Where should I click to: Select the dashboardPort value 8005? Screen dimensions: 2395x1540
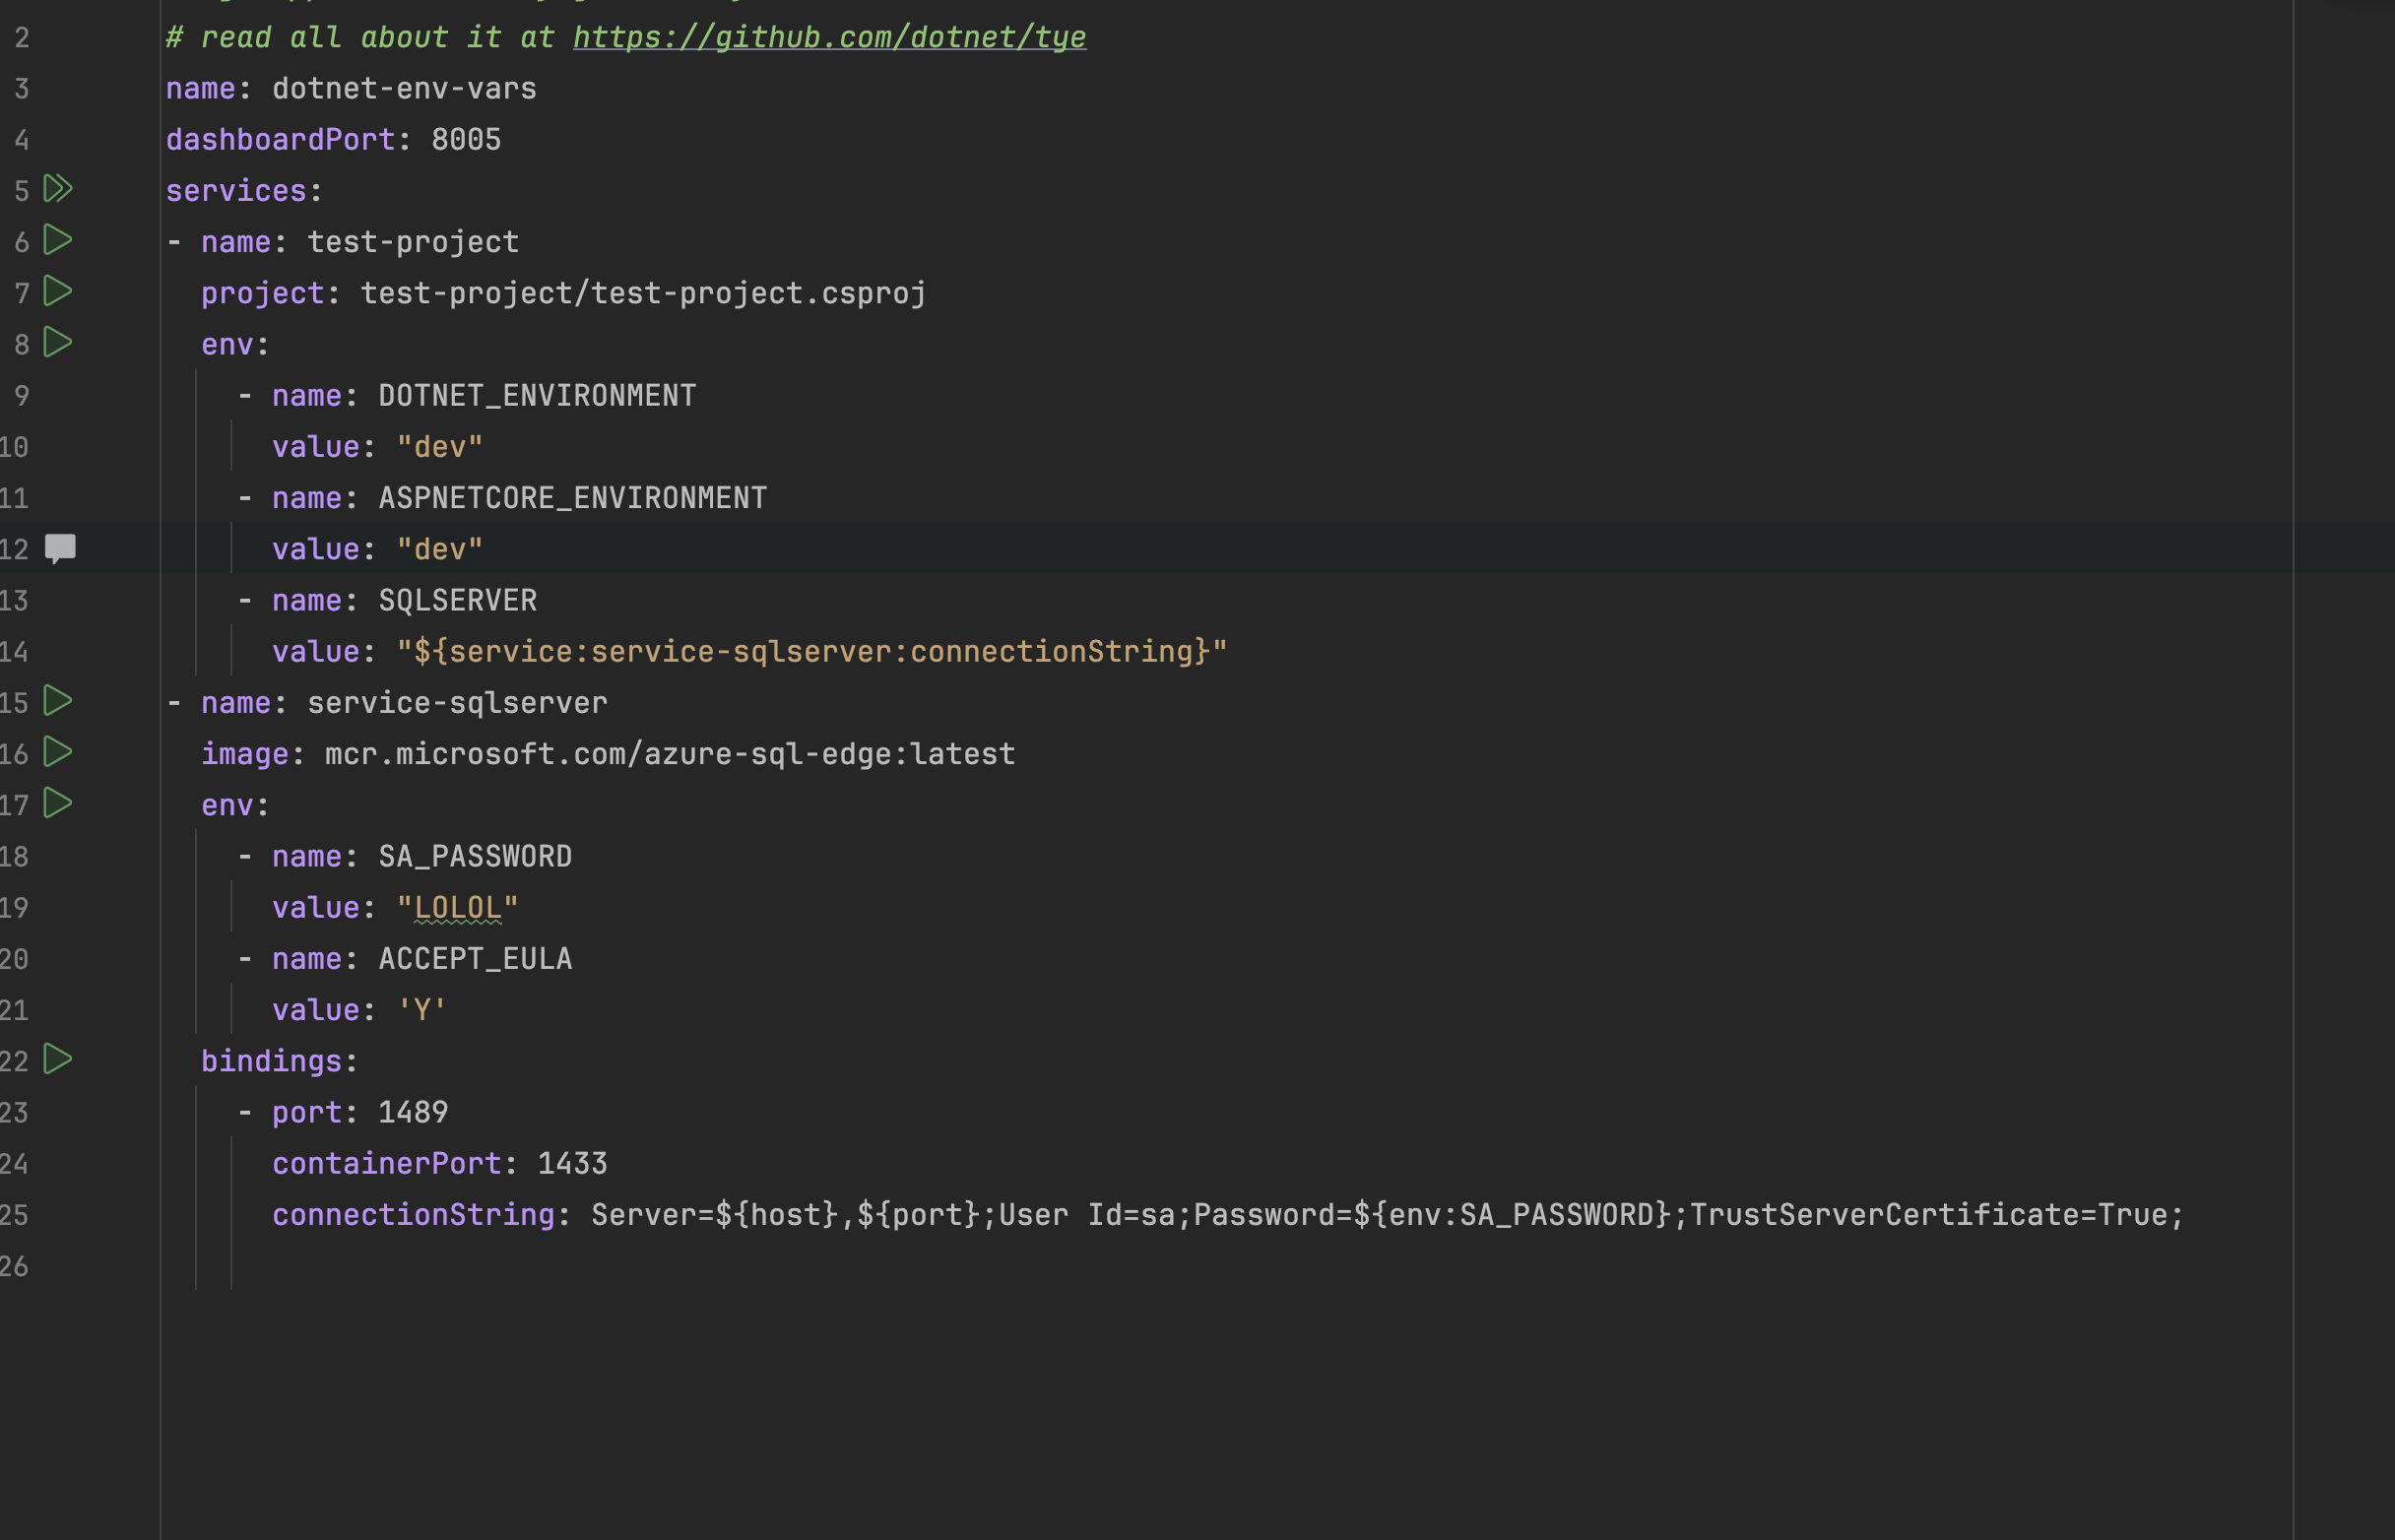tap(465, 139)
